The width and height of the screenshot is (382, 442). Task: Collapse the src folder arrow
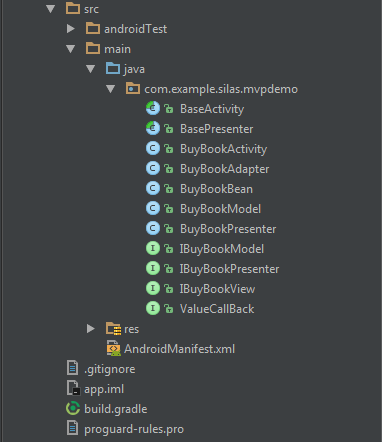(51, 9)
